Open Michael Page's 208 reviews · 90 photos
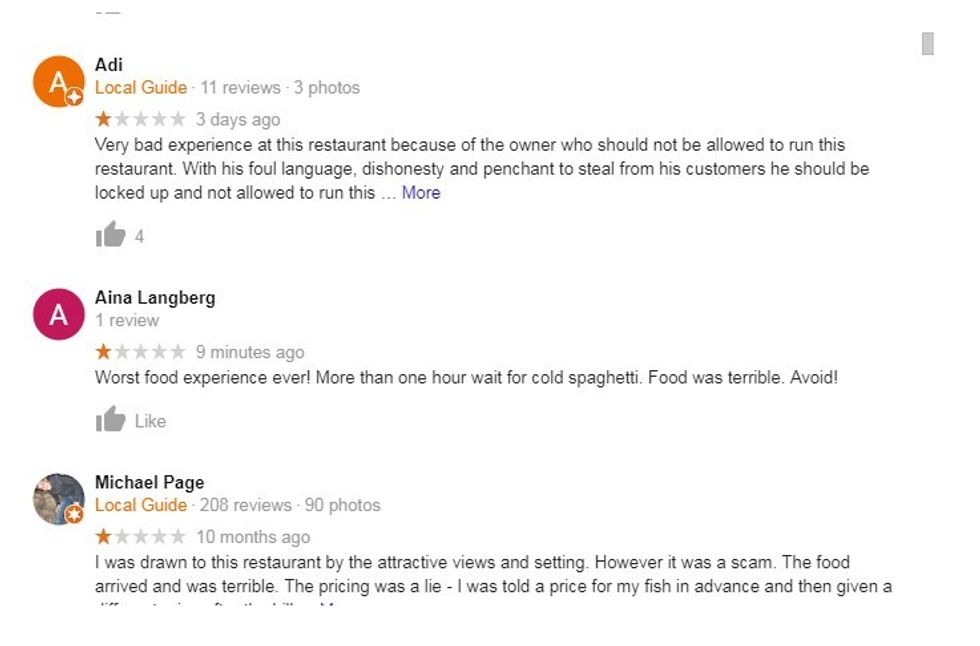980x646 pixels. 290,505
